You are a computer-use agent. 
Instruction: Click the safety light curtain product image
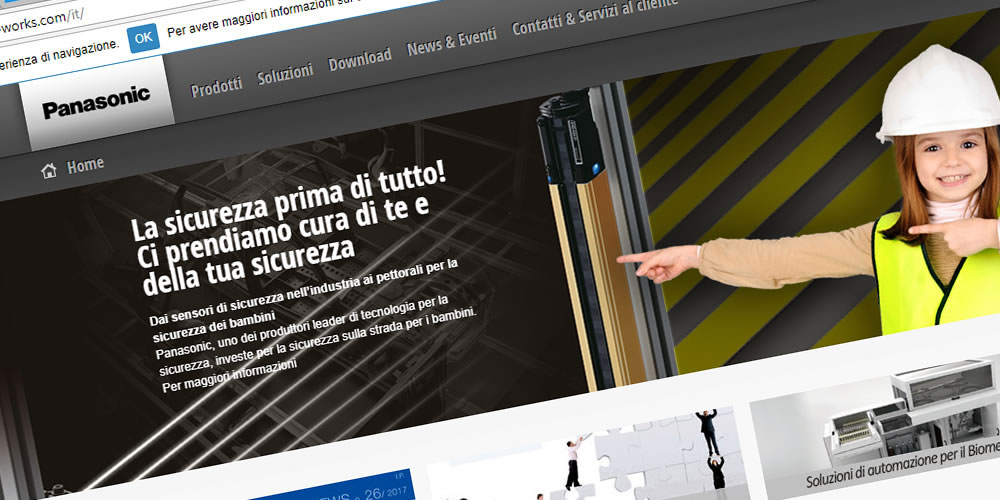pos(606,236)
